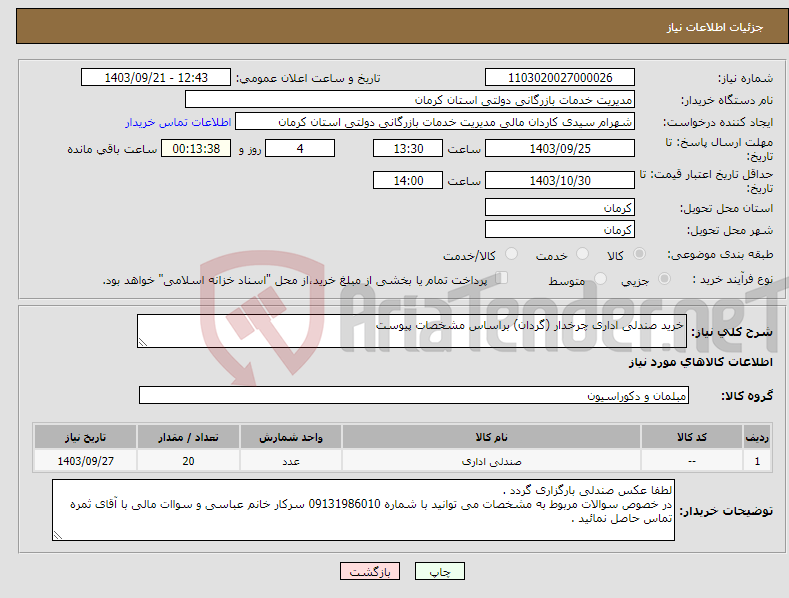
Task: Click the buyer organization name field
Action: (x=410, y=100)
